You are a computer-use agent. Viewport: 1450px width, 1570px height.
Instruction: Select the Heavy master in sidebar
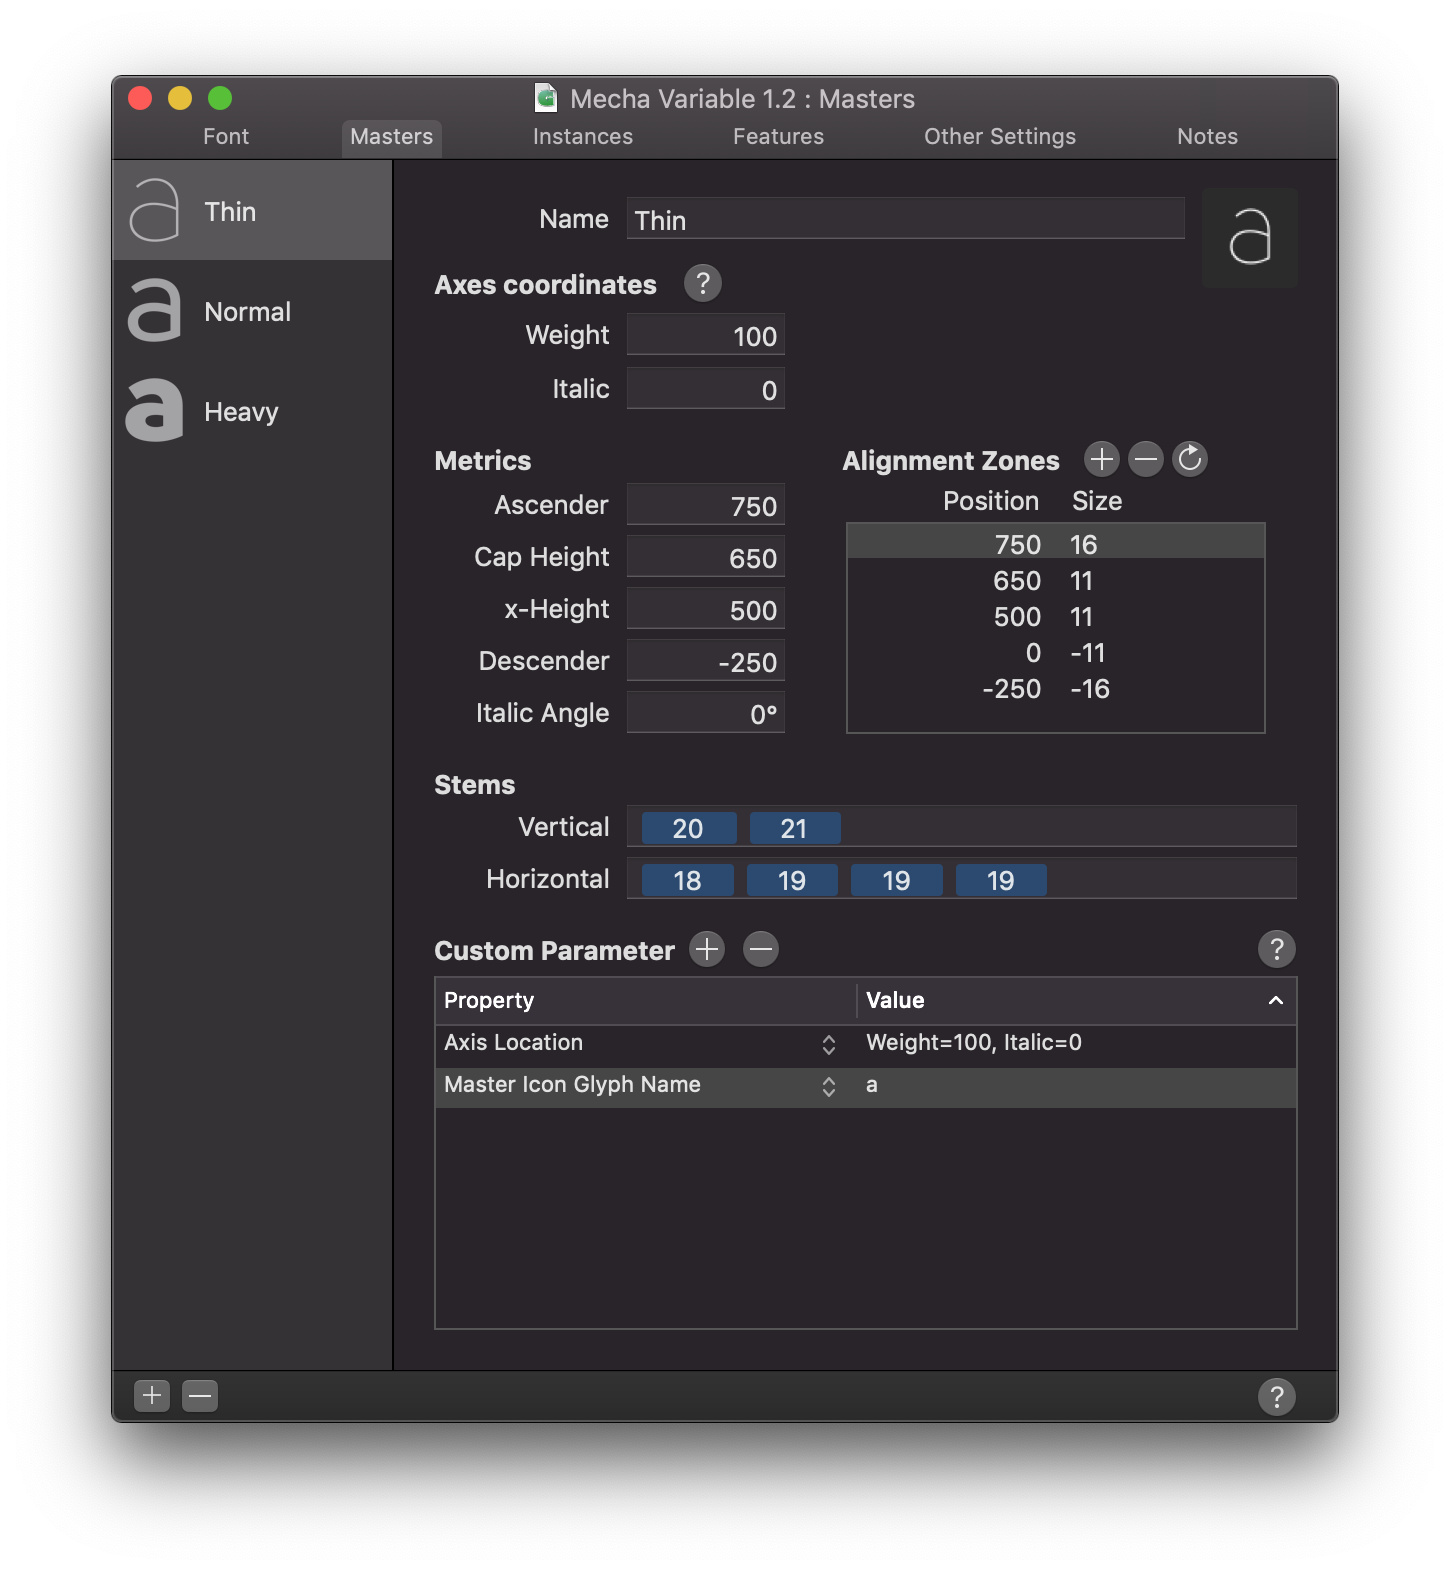pyautogui.click(x=240, y=412)
